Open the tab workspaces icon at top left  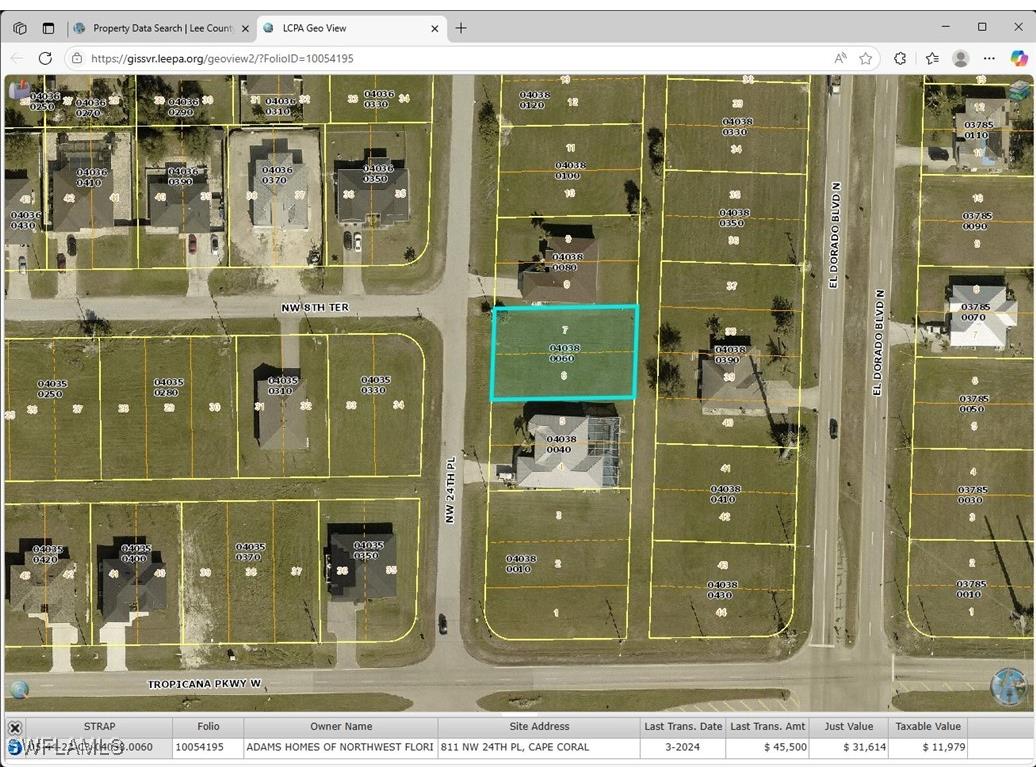(x=19, y=28)
